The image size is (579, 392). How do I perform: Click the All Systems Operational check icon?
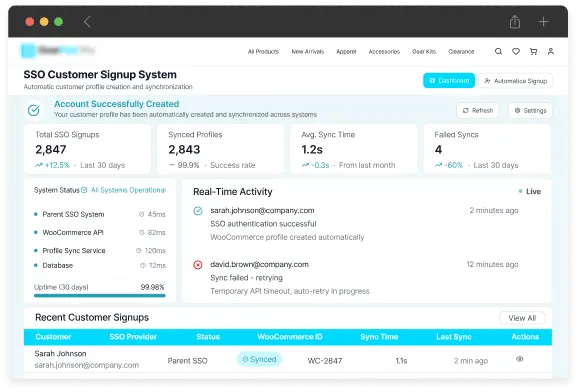84,190
